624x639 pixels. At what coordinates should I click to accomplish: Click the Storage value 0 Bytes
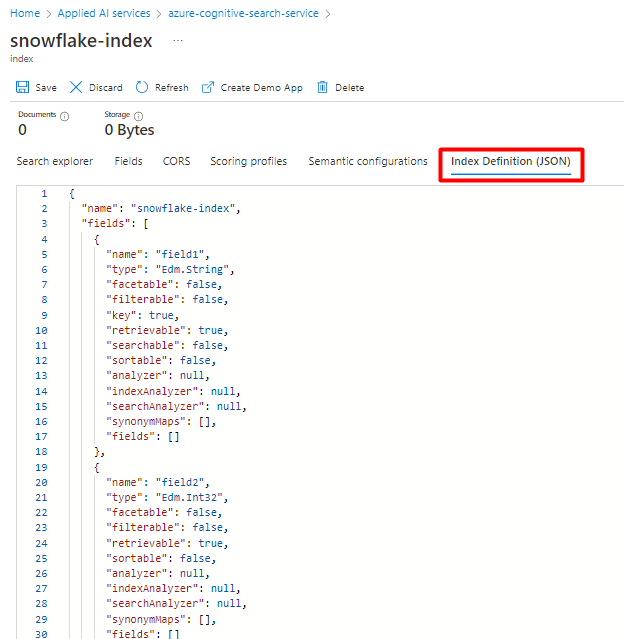129,130
